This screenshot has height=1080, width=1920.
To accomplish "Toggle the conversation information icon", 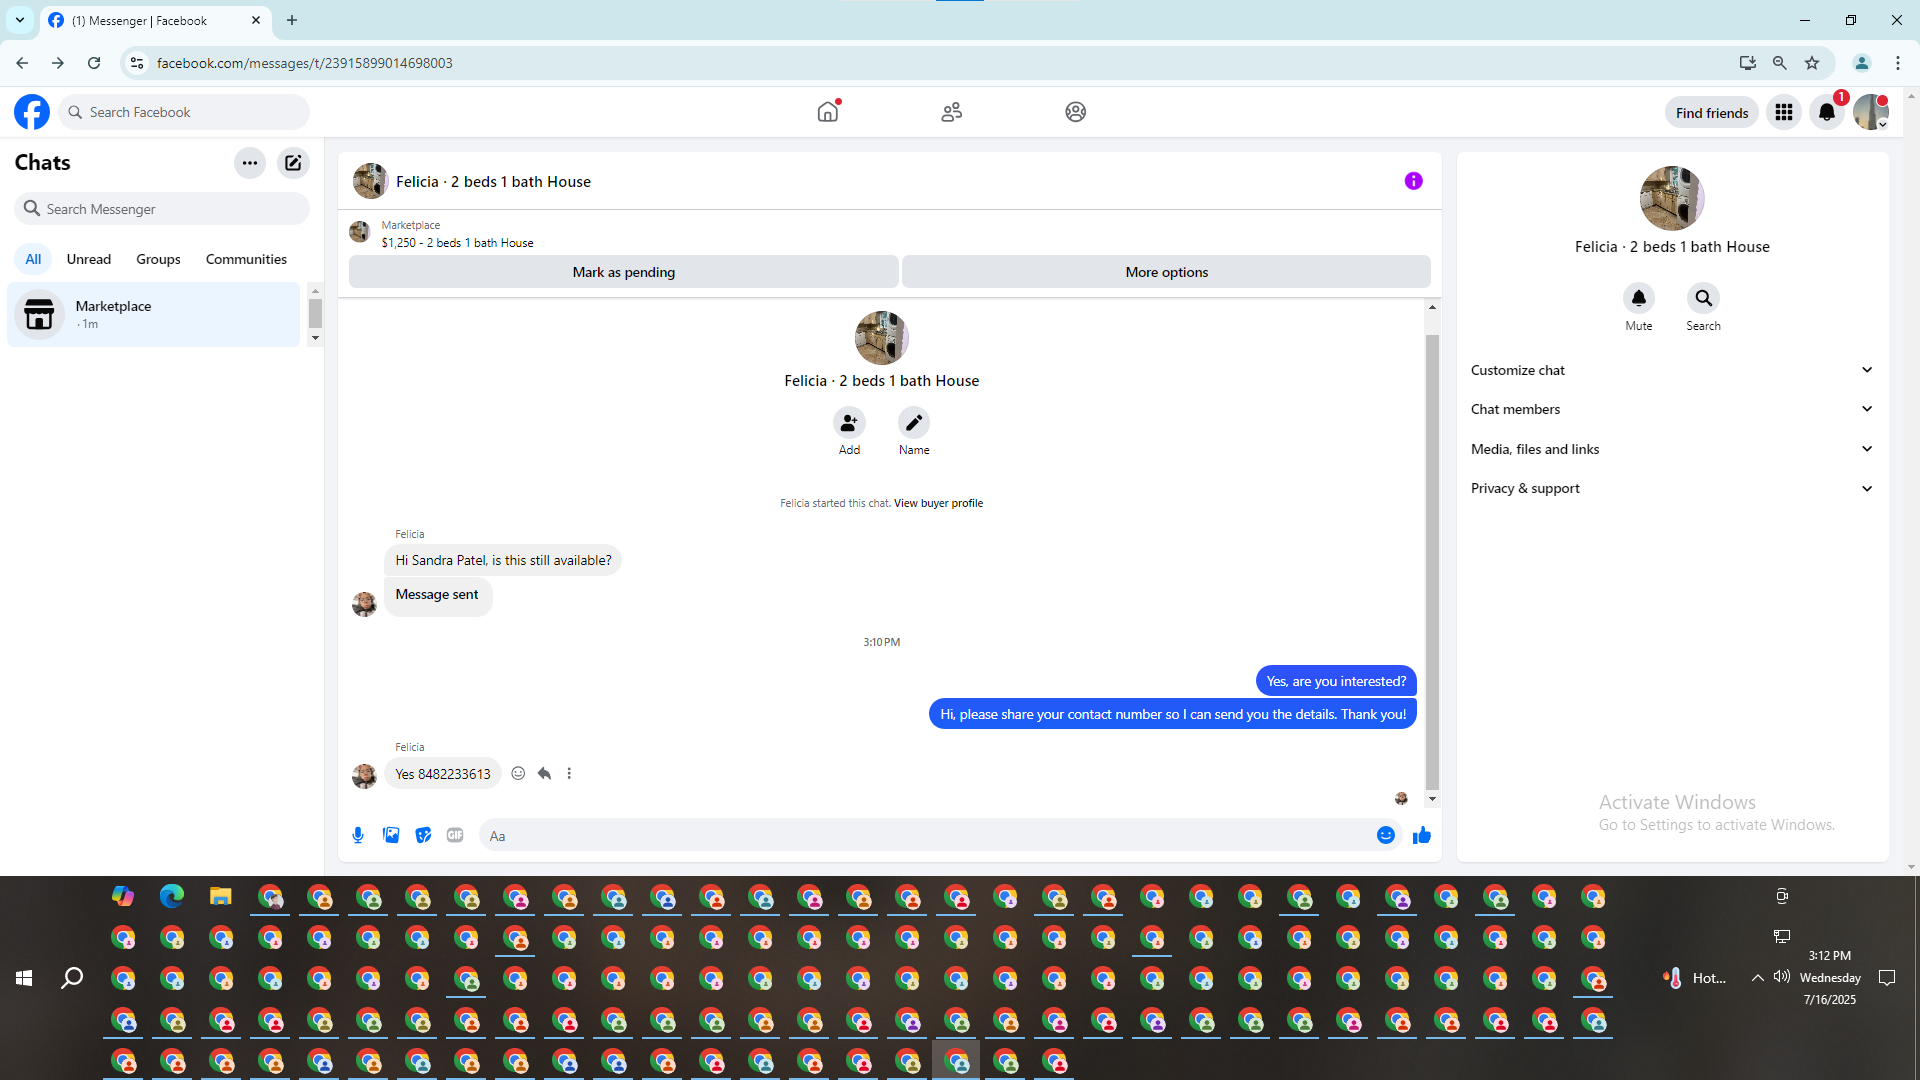I will (x=1413, y=181).
